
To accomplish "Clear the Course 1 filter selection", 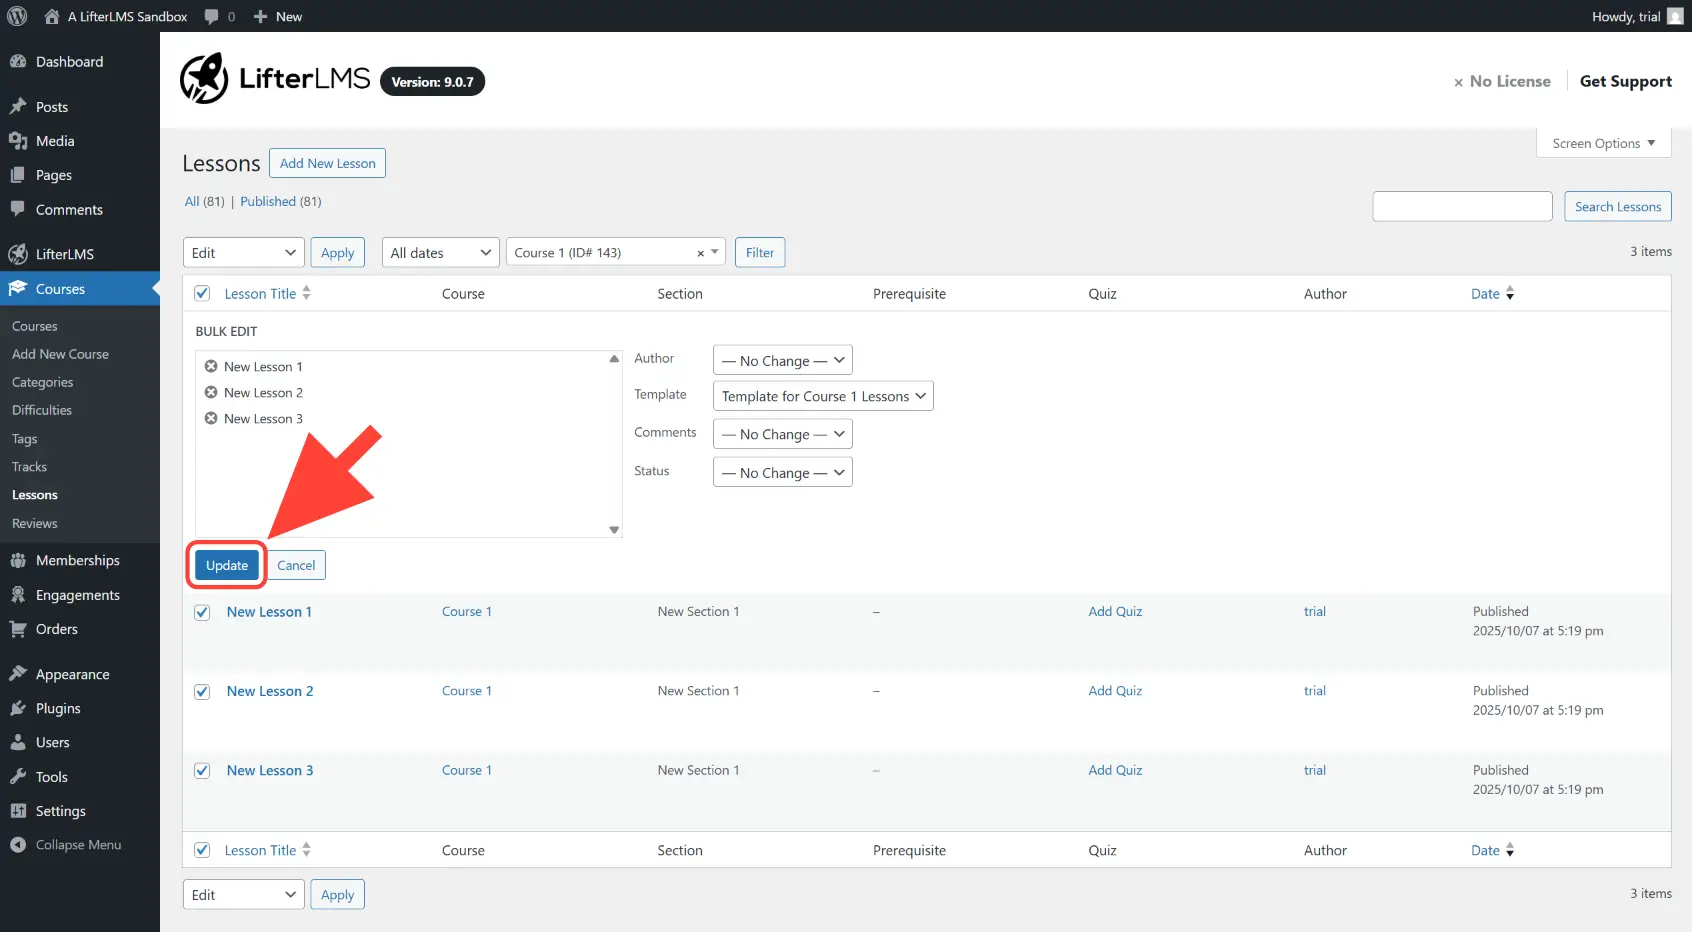I will (x=700, y=254).
